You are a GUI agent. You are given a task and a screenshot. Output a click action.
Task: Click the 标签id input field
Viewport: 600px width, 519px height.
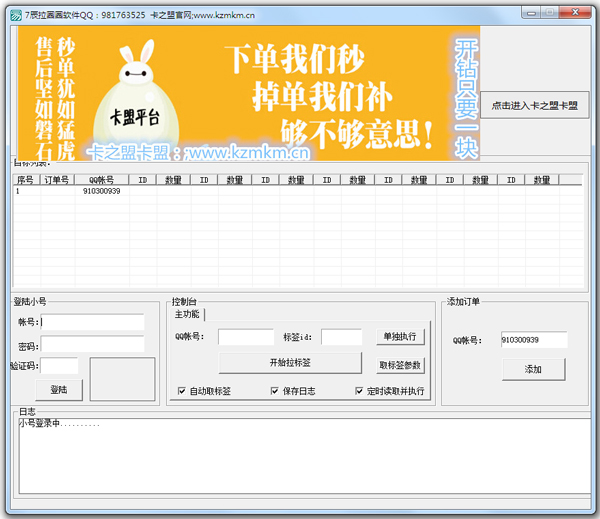341,337
